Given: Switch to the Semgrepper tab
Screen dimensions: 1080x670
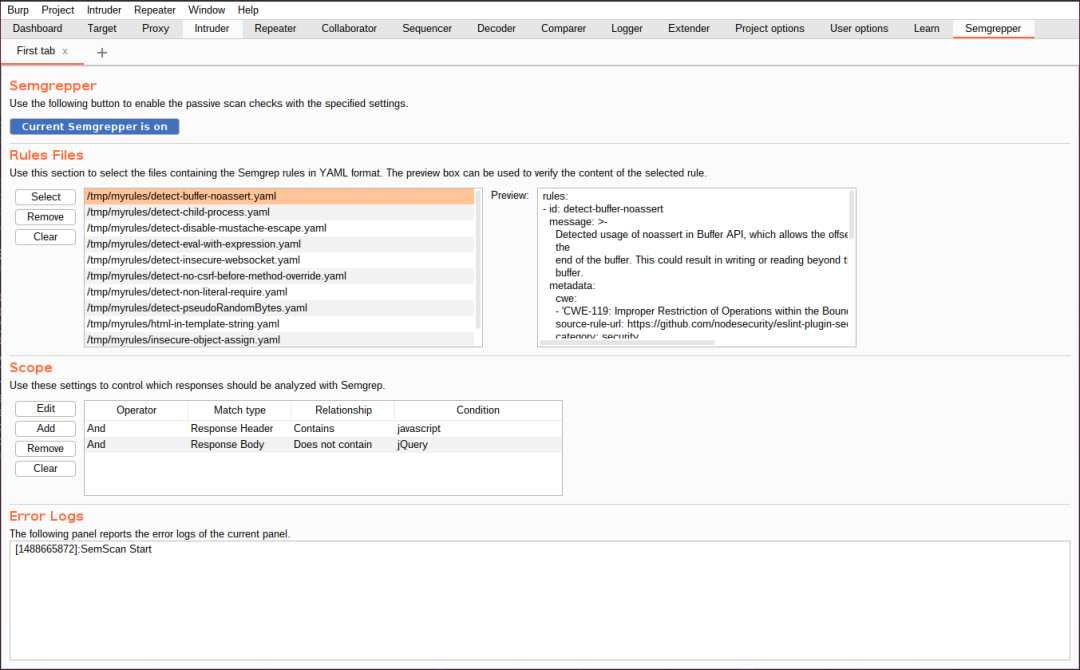Looking at the screenshot, I should (993, 28).
